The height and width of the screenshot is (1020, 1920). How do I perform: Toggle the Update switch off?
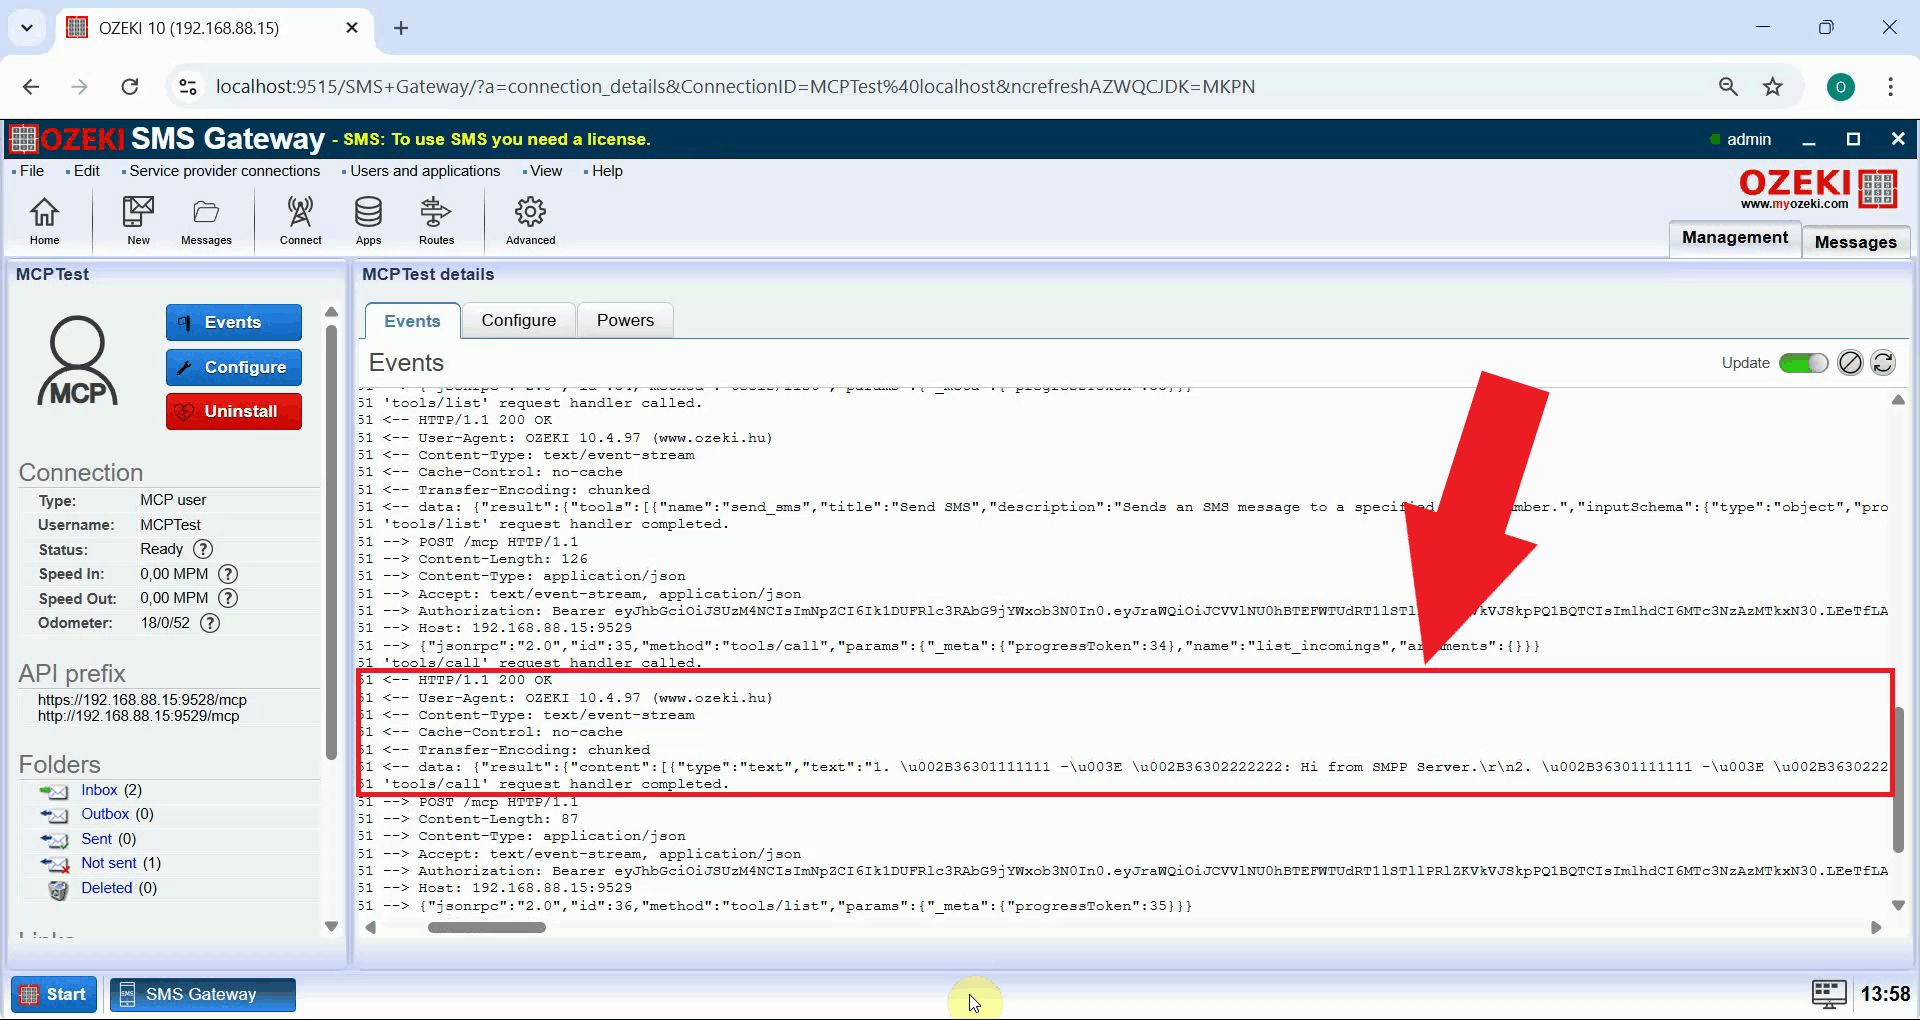[1803, 363]
